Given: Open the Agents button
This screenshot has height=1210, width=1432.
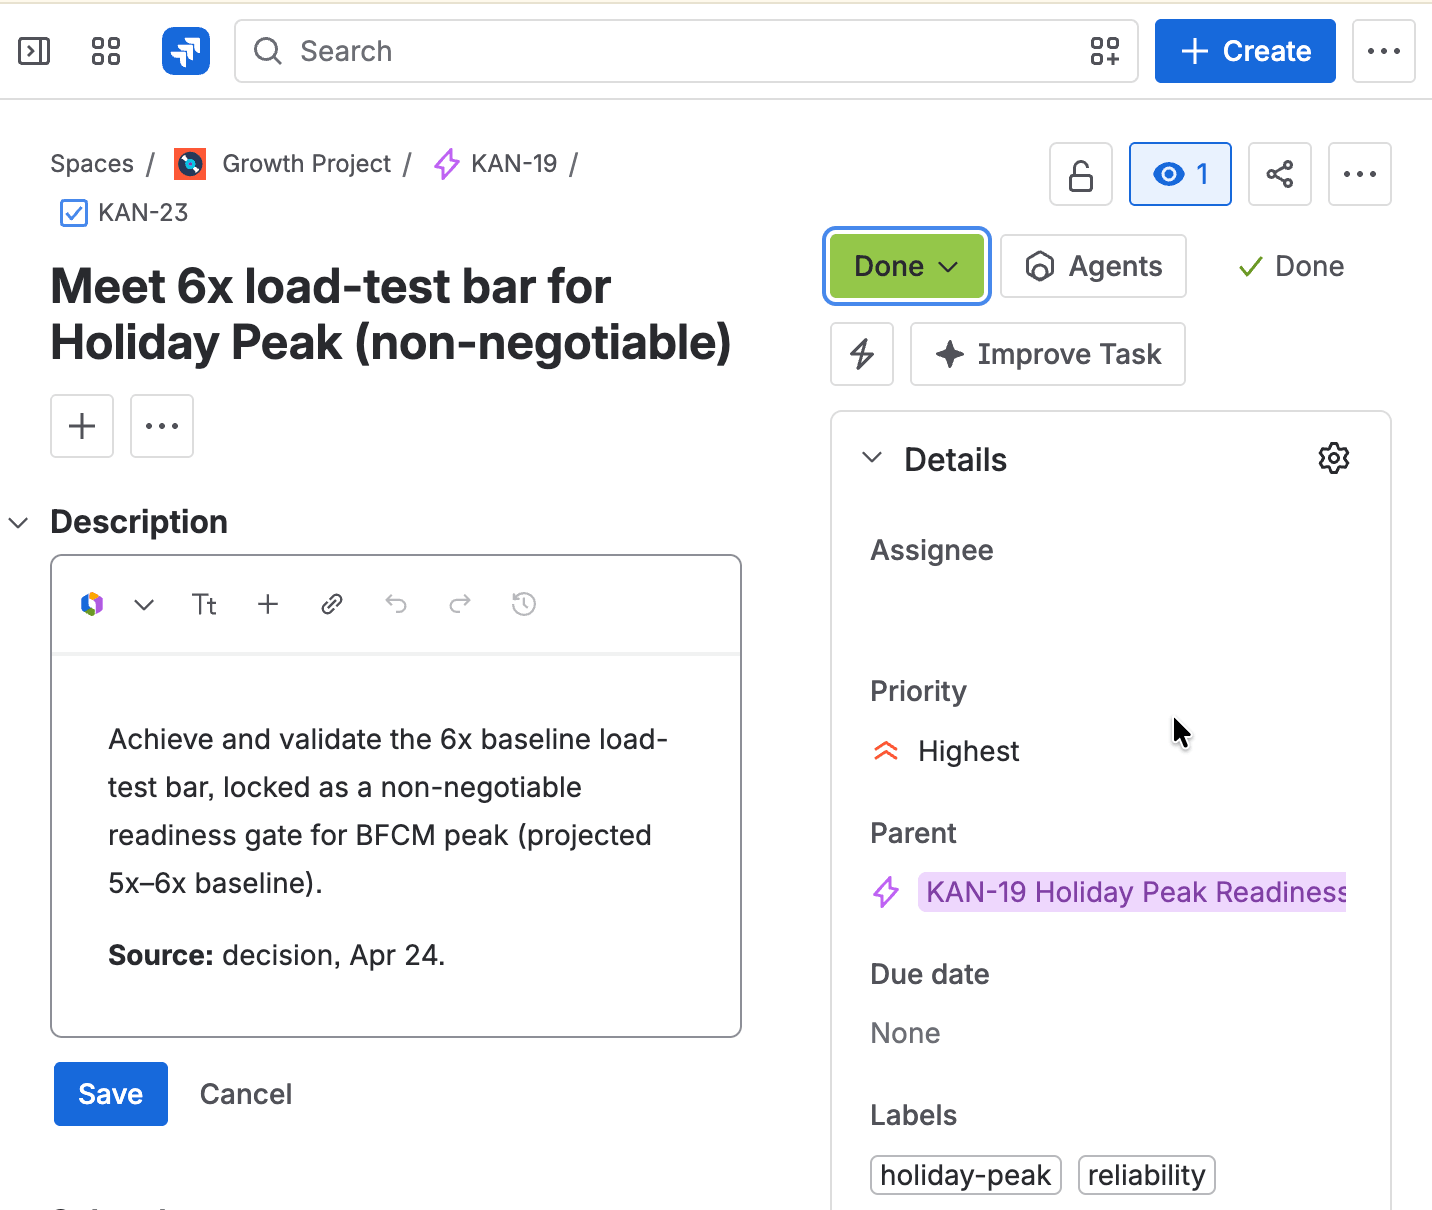Looking at the screenshot, I should pyautogui.click(x=1094, y=266).
